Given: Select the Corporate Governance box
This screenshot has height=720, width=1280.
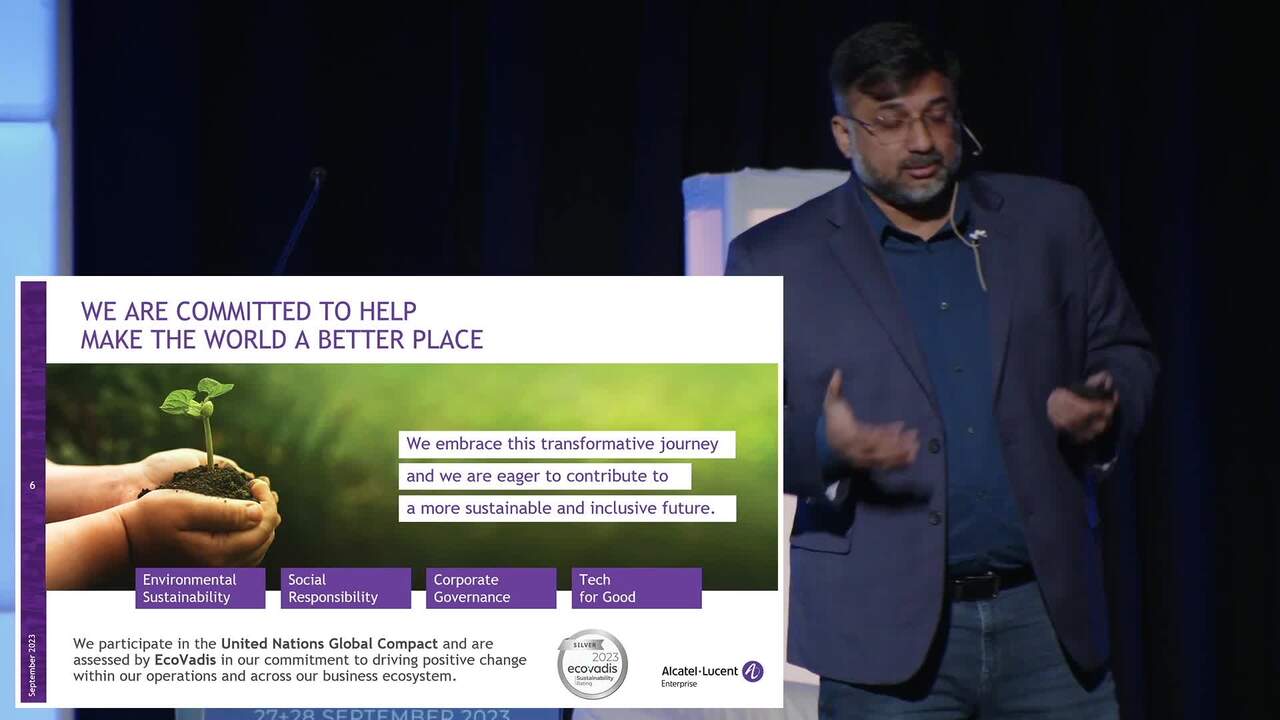Looking at the screenshot, I should (491, 588).
